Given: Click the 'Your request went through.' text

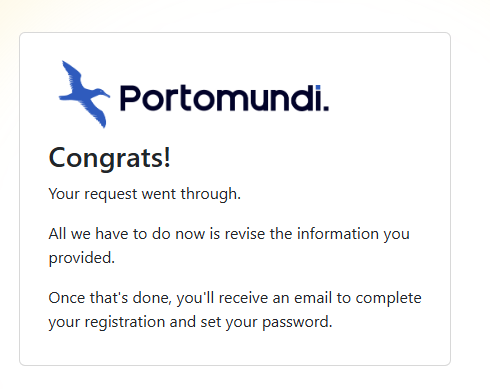Looking at the screenshot, I should tap(144, 194).
